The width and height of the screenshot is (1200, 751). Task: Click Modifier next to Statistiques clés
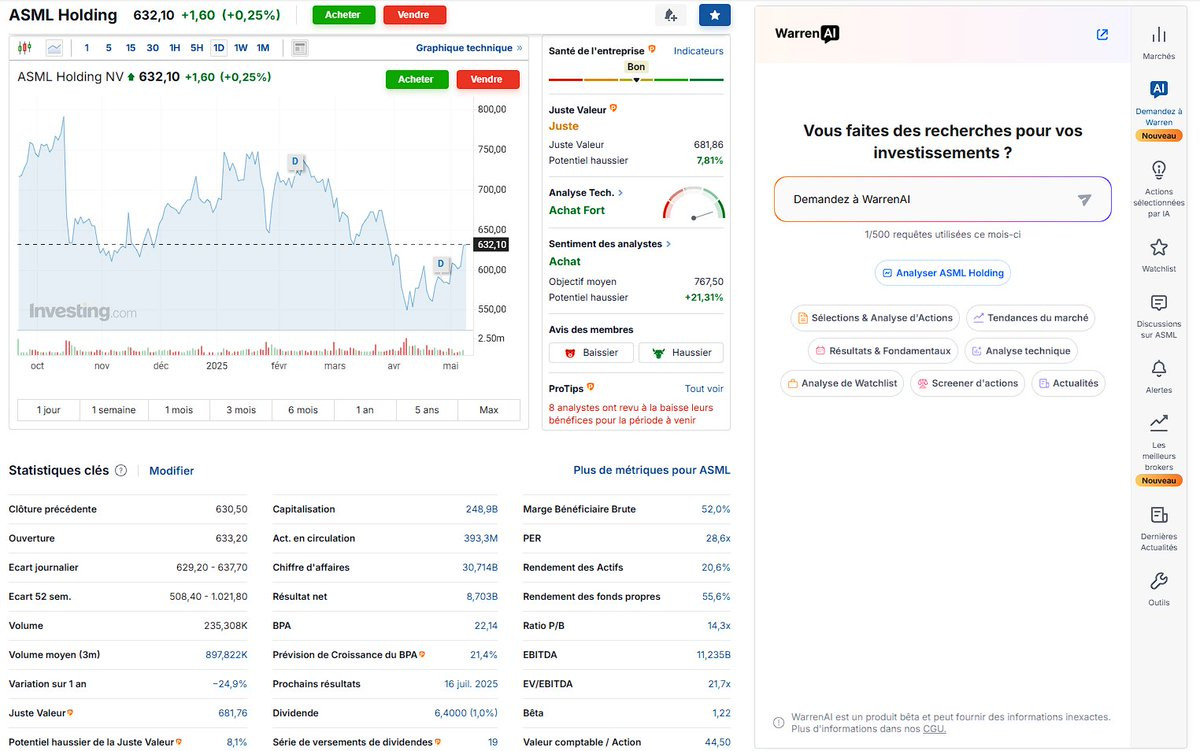pyautogui.click(x=171, y=471)
